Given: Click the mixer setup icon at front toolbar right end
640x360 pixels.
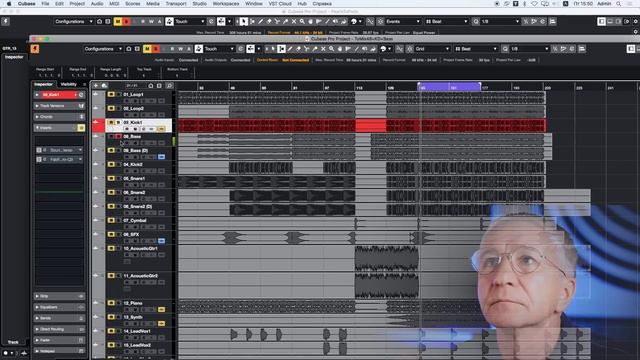Looking at the screenshot, I should click(x=582, y=49).
